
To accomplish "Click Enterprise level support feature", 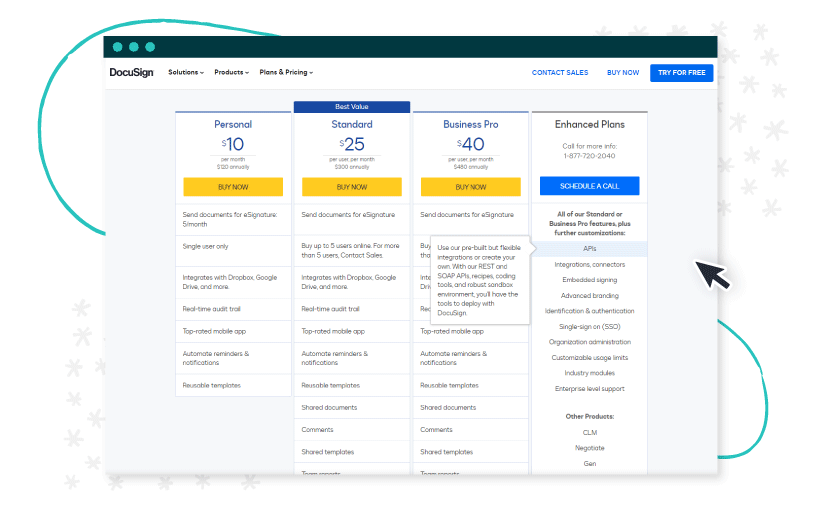I will coord(589,389).
